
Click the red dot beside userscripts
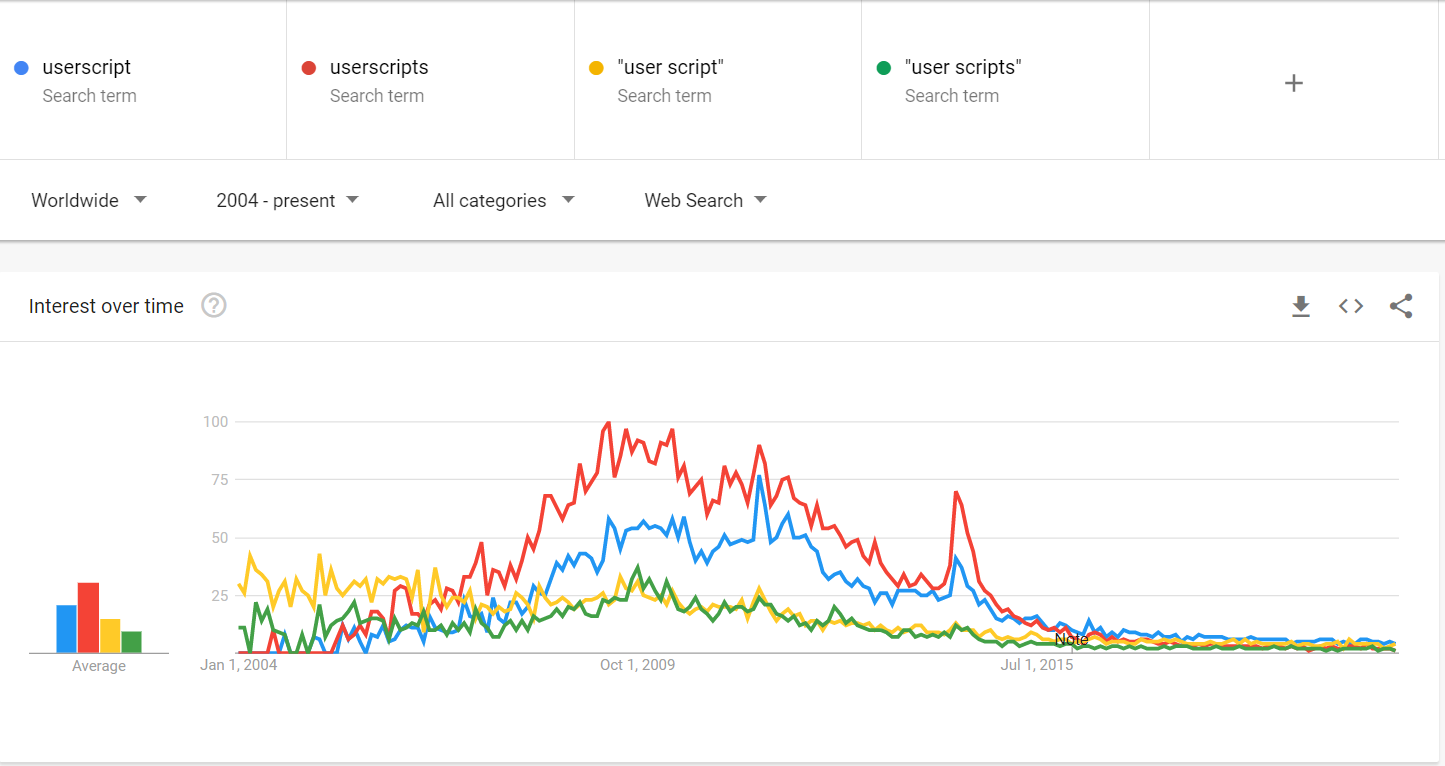309,68
